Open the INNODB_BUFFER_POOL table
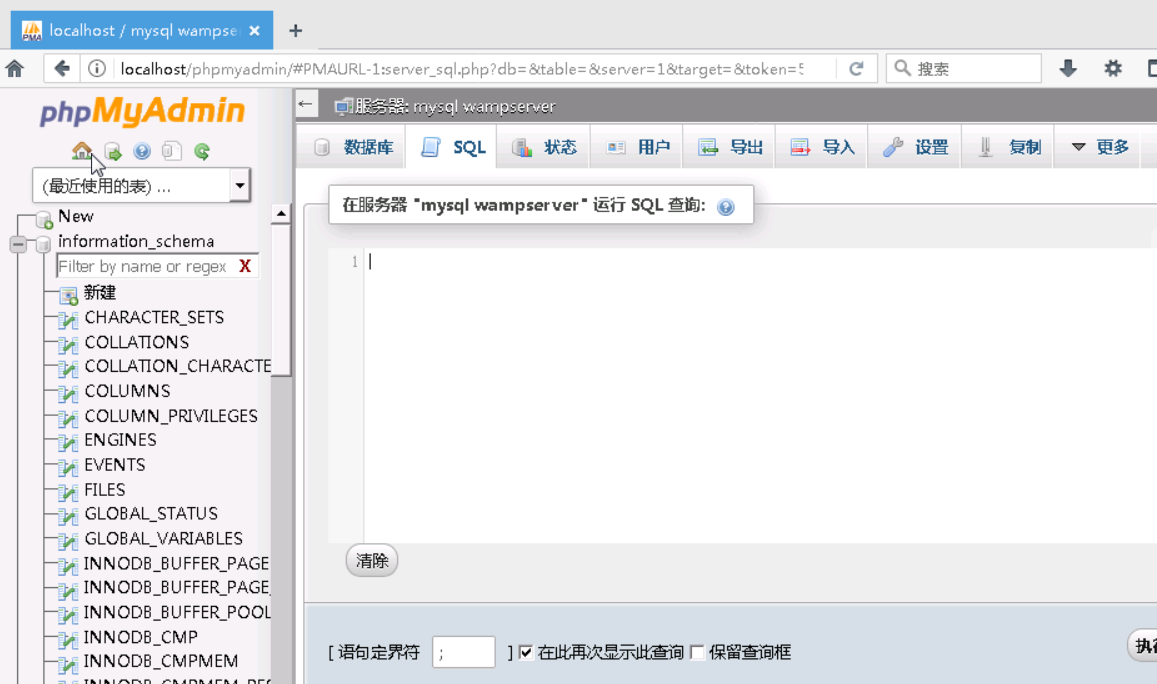This screenshot has width=1157, height=684. 177,612
